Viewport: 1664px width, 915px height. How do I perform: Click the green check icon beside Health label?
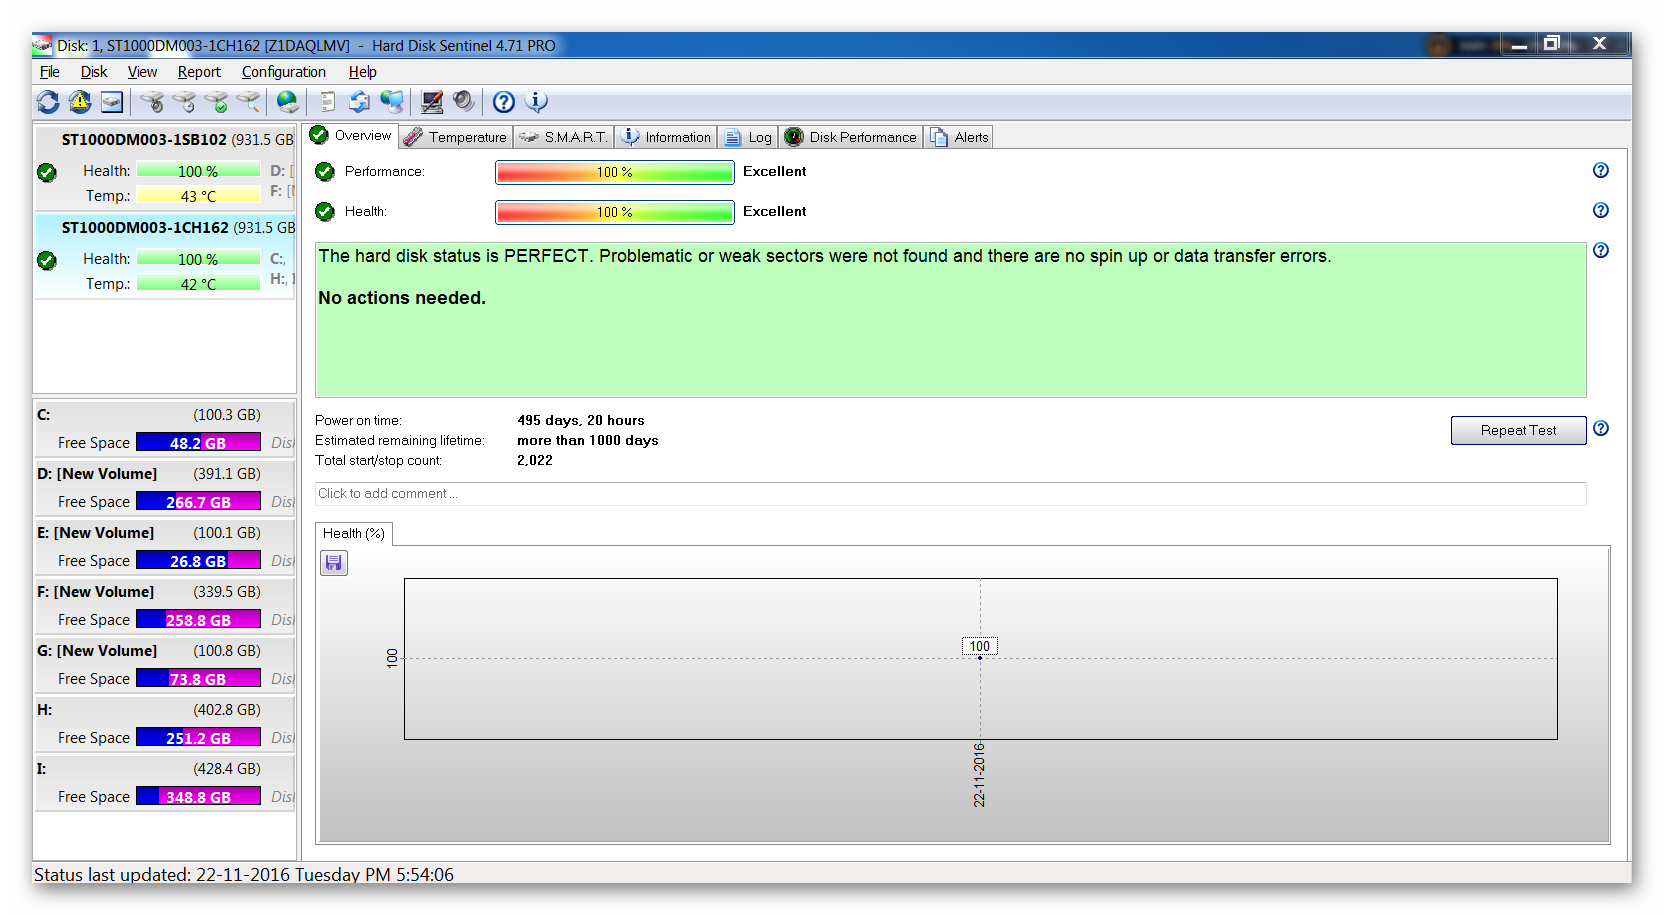pyautogui.click(x=325, y=212)
